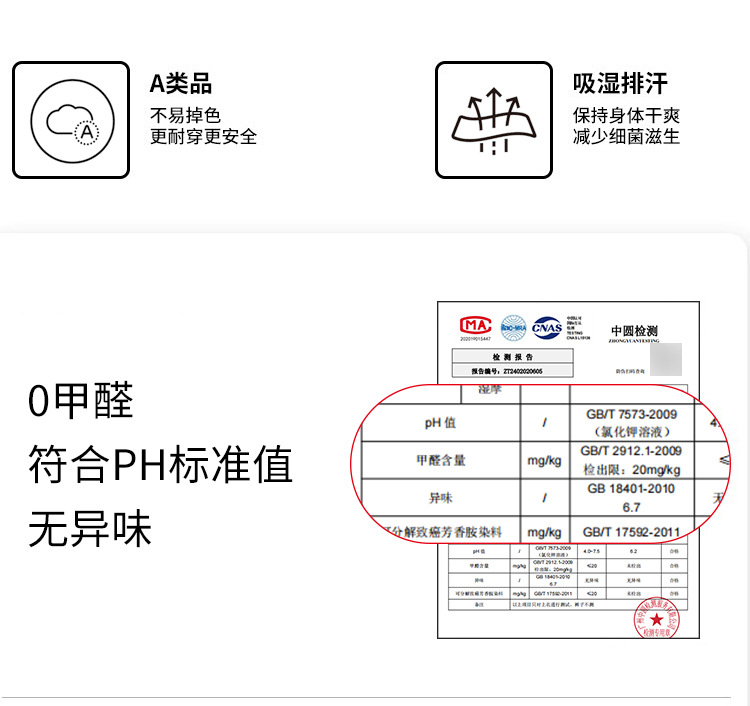Click the blue CNAS logo
The image size is (750, 706).
tap(547, 328)
